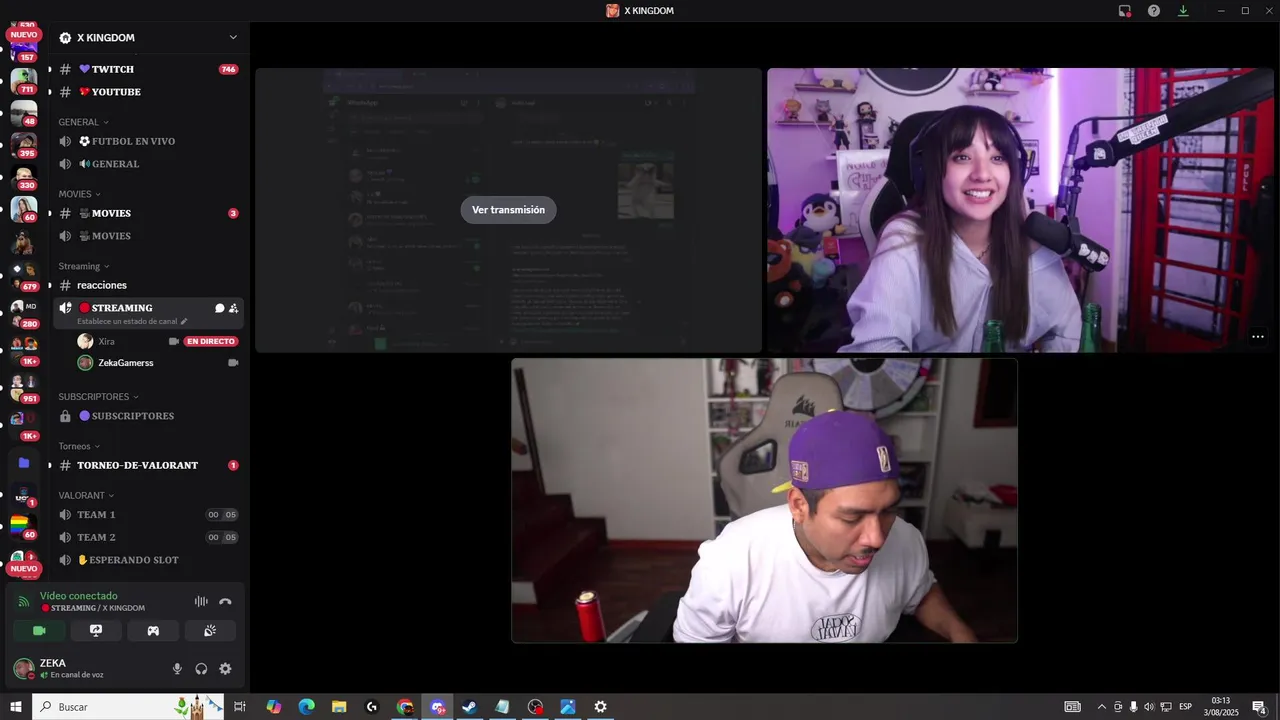Collapse the GENERAL category
This screenshot has width=1280, height=720.
point(84,122)
